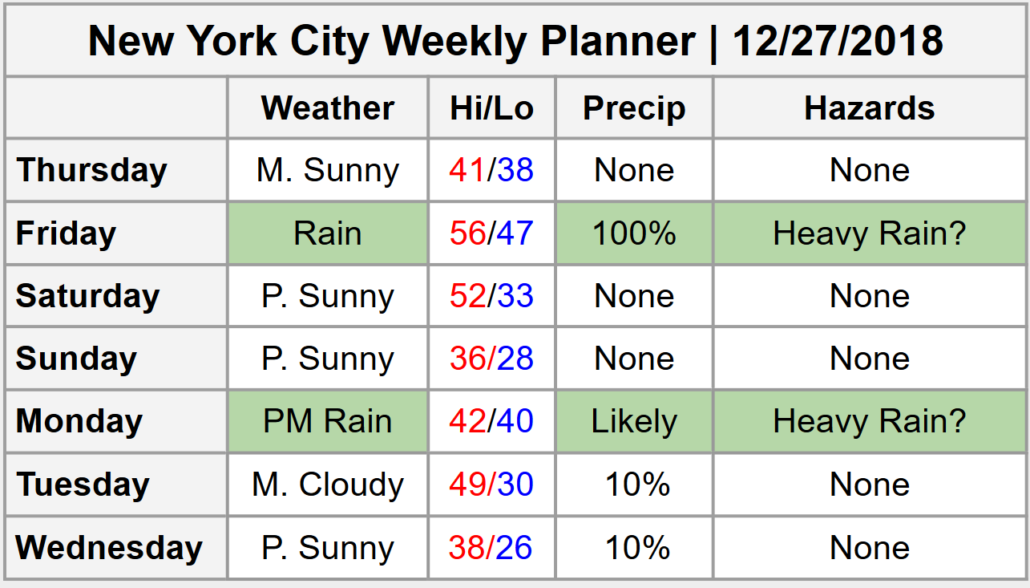
Task: Select Friday's 56/47 temperature cell
Action: [491, 233]
